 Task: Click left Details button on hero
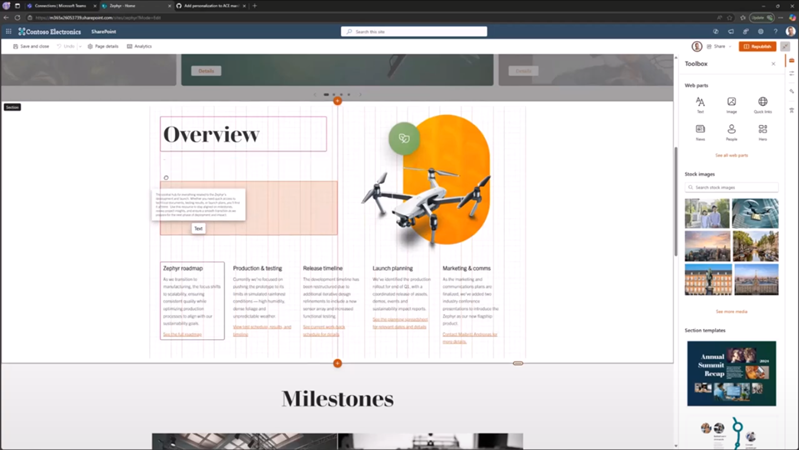point(206,71)
